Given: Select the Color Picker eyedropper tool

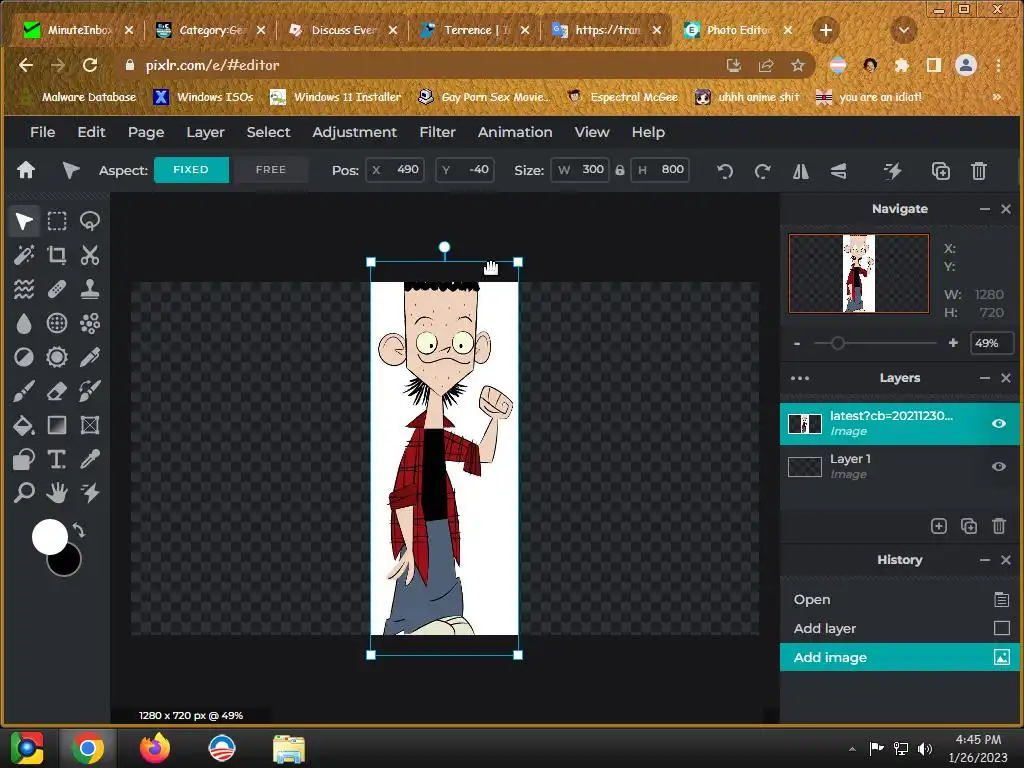Looking at the screenshot, I should pyautogui.click(x=89, y=459).
